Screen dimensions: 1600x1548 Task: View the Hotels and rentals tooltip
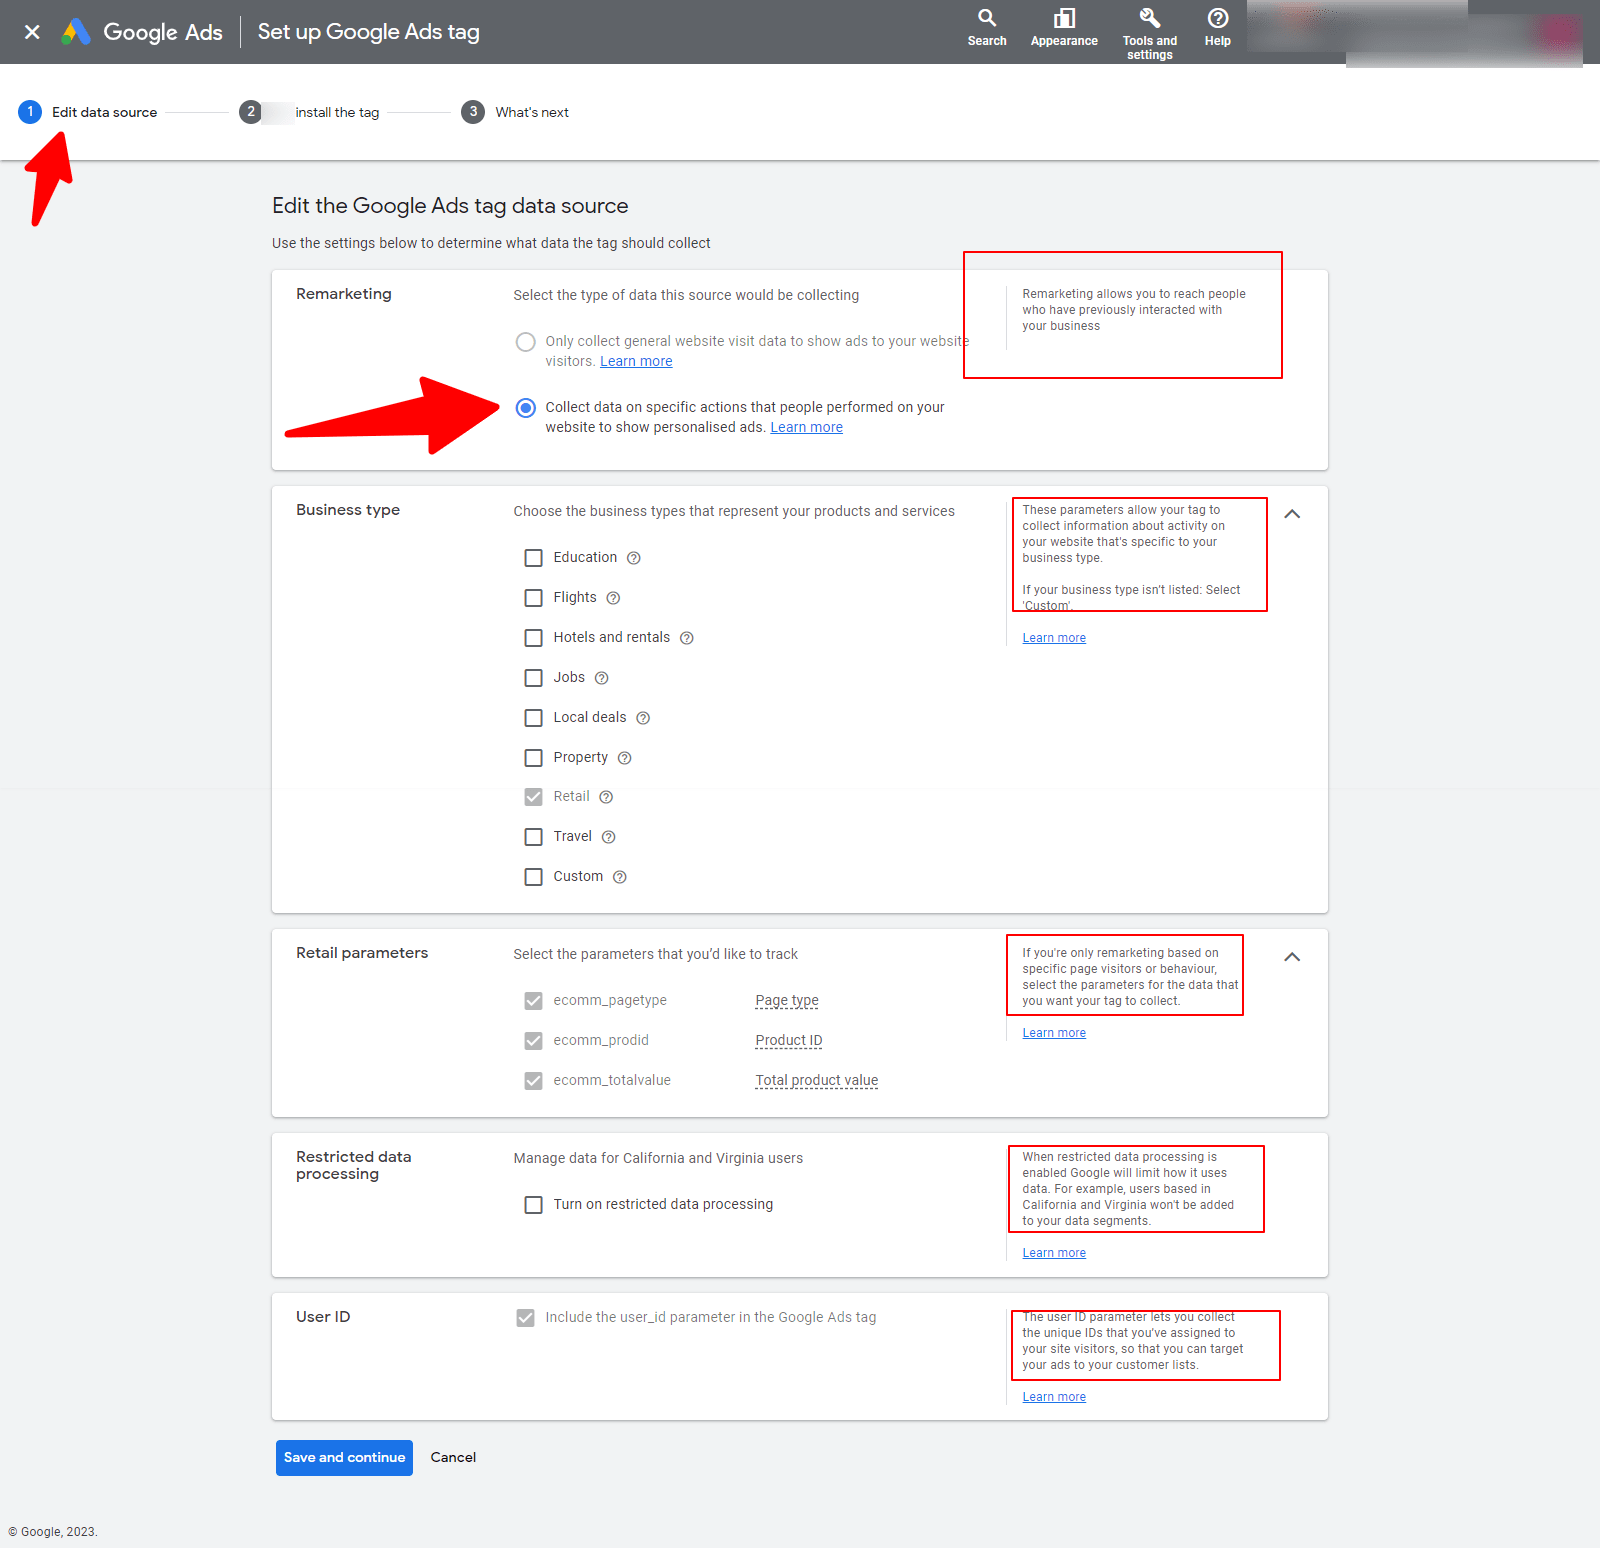click(686, 637)
